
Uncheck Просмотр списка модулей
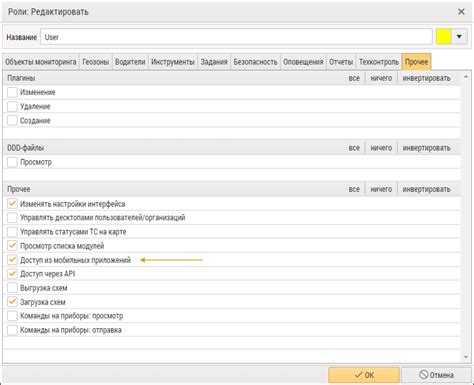coord(12,246)
